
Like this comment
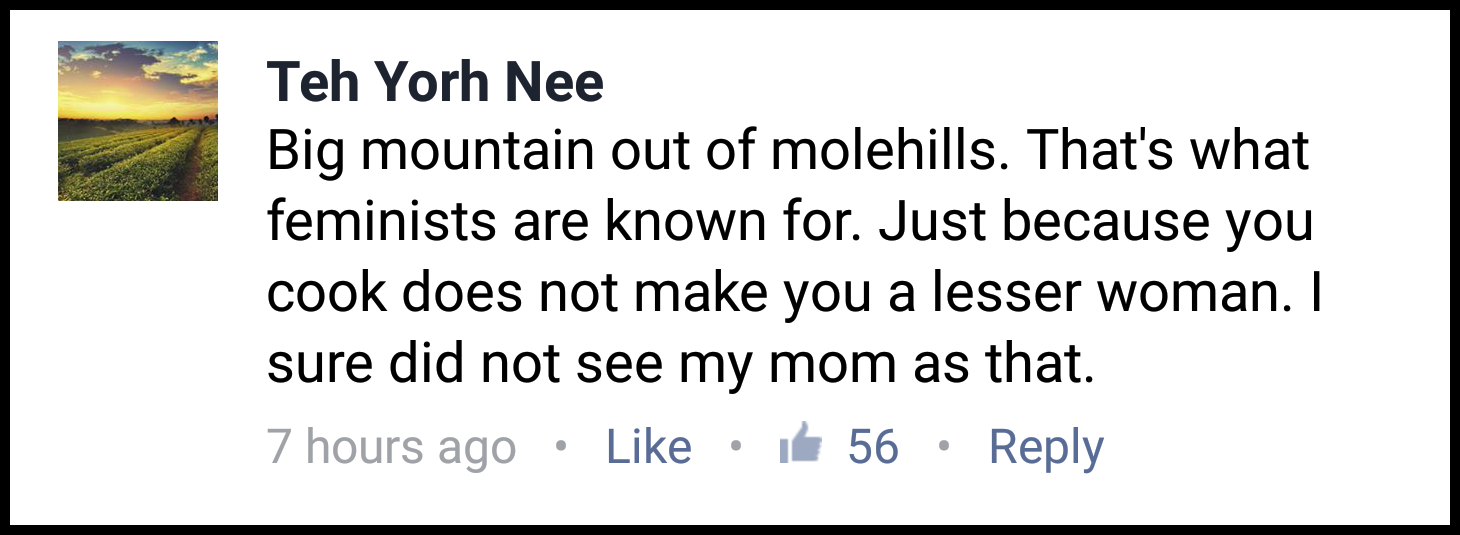click(649, 447)
